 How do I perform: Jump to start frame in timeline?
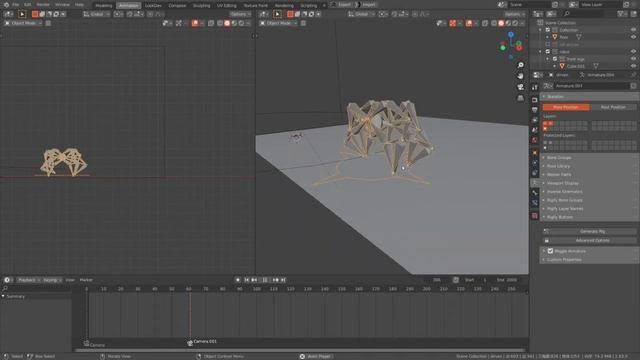pyautogui.click(x=247, y=280)
